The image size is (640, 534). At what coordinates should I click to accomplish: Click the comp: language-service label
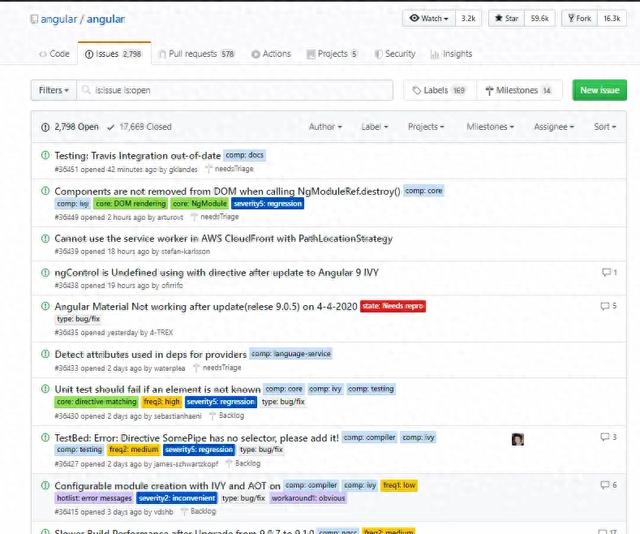pos(291,354)
